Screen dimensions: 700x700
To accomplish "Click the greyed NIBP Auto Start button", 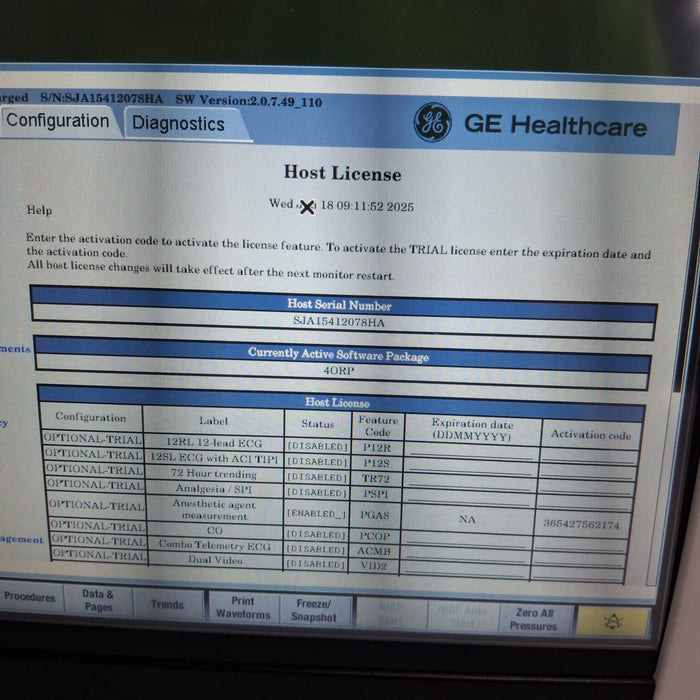I will (x=462, y=617).
